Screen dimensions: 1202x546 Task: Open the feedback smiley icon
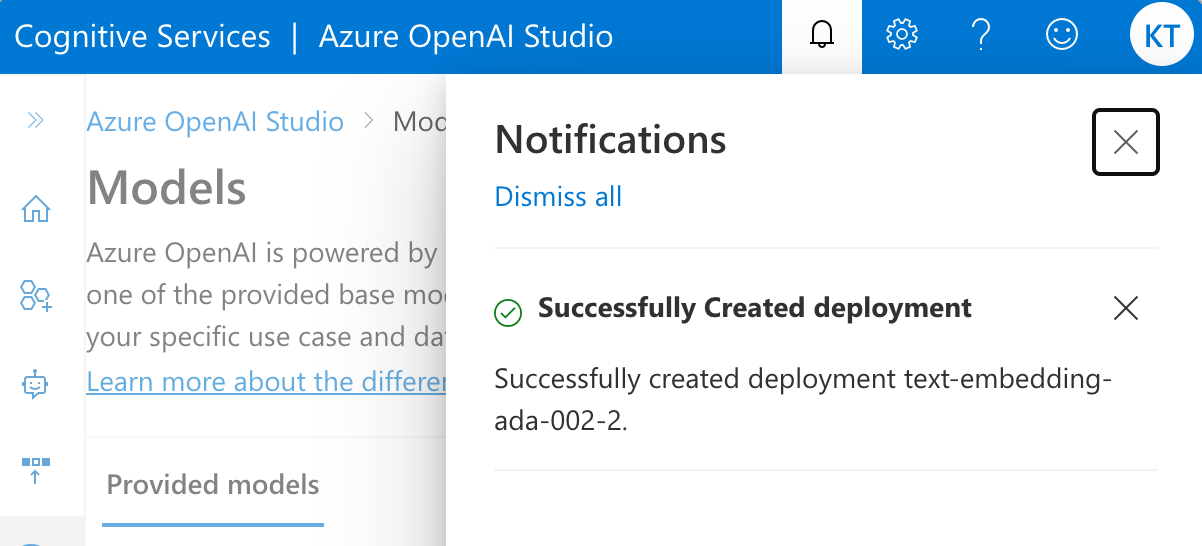point(1061,36)
